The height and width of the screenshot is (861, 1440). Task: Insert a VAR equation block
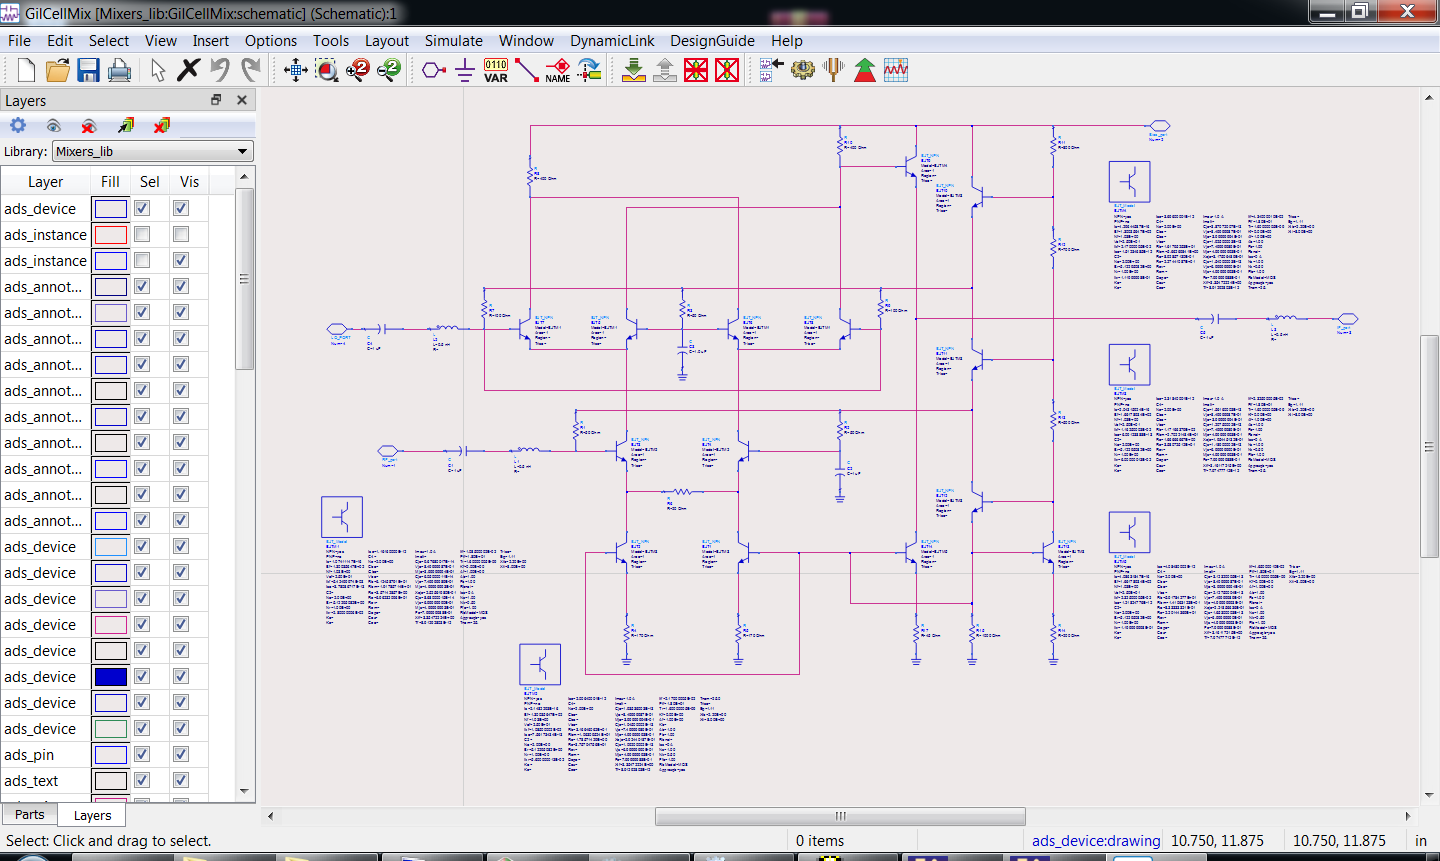pos(496,70)
